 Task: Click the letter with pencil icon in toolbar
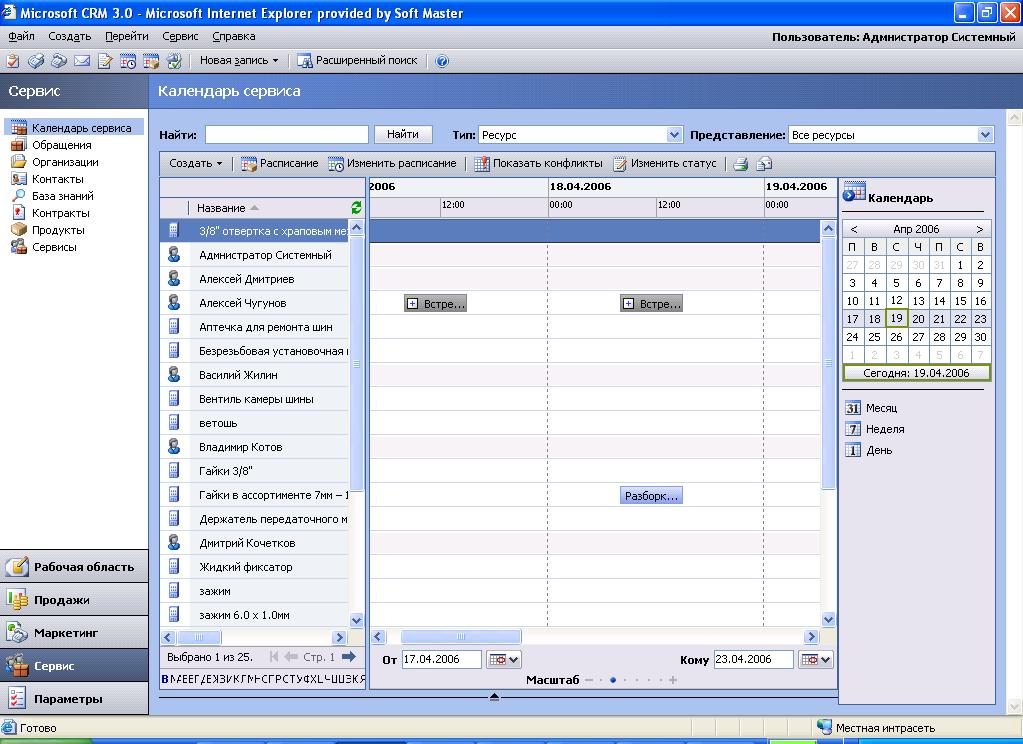tap(104, 61)
